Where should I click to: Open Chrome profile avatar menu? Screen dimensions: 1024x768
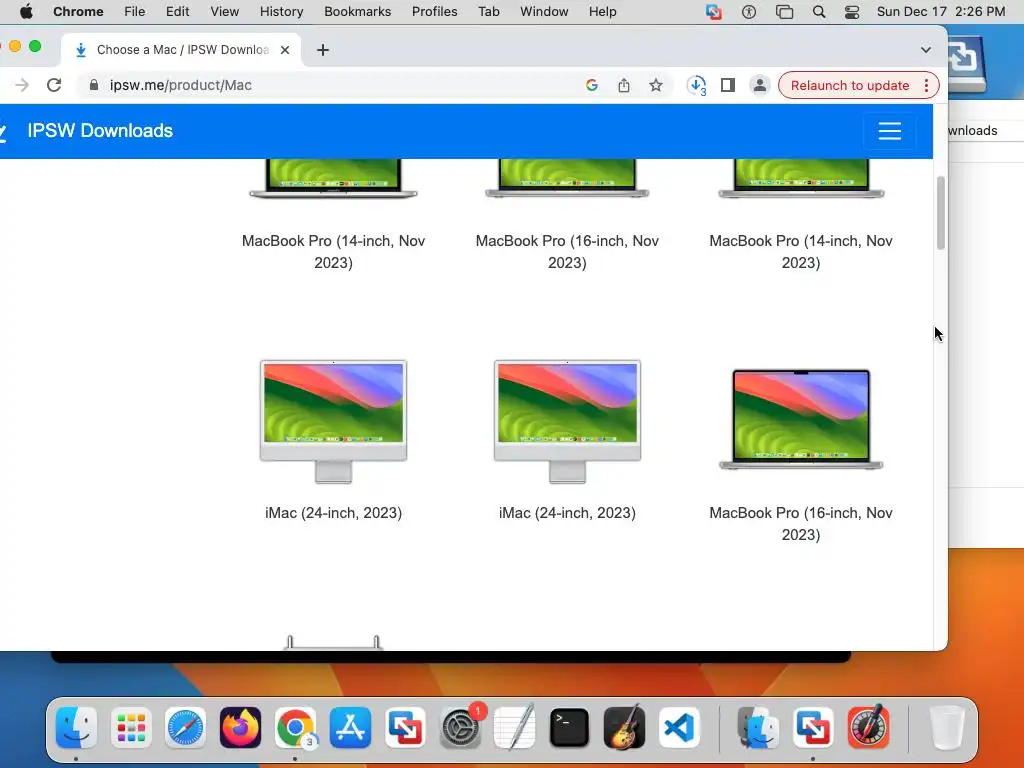(x=760, y=85)
